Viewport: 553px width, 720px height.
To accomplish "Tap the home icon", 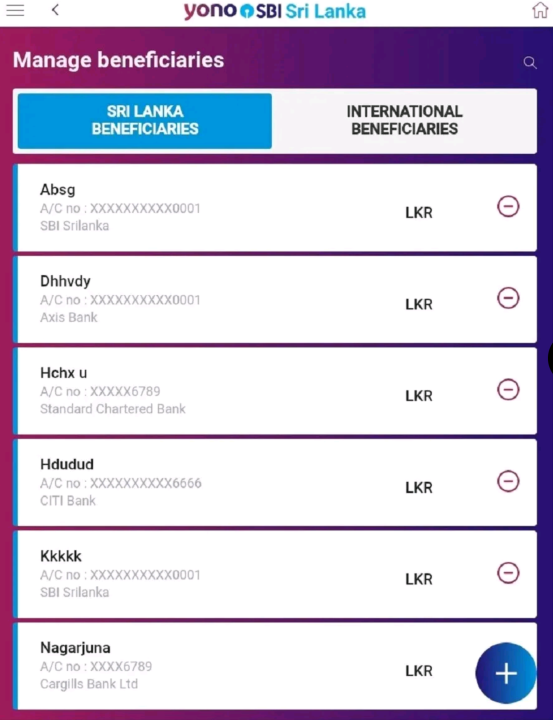I will click(540, 10).
